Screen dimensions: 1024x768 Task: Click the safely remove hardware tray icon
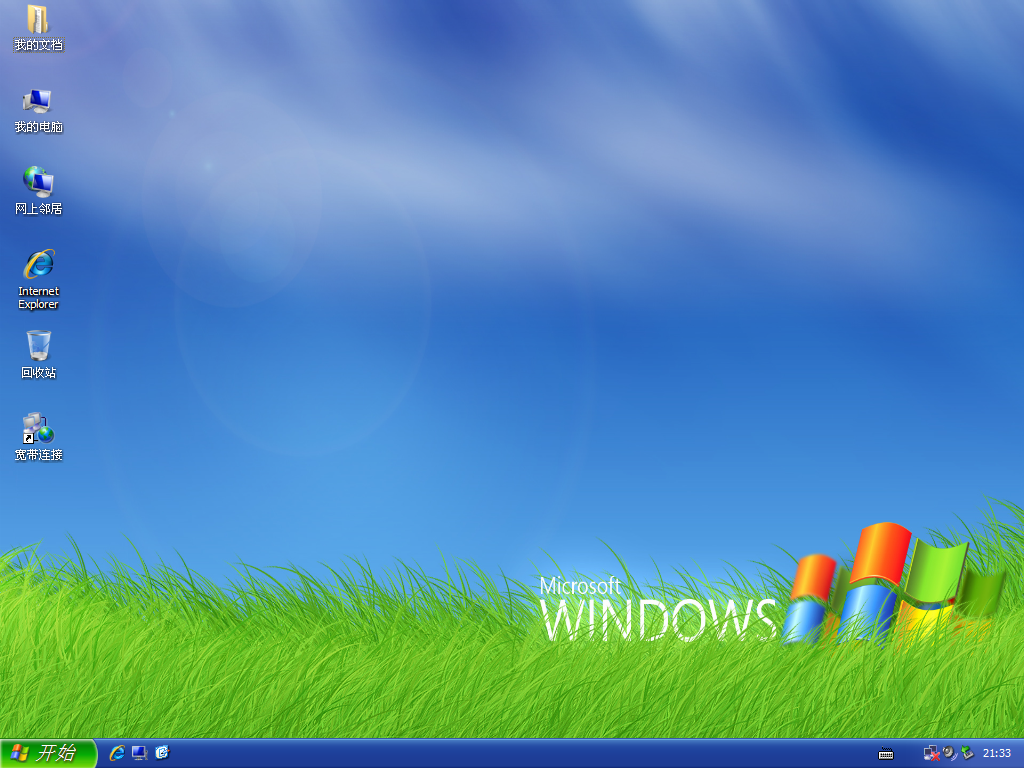[x=967, y=753]
